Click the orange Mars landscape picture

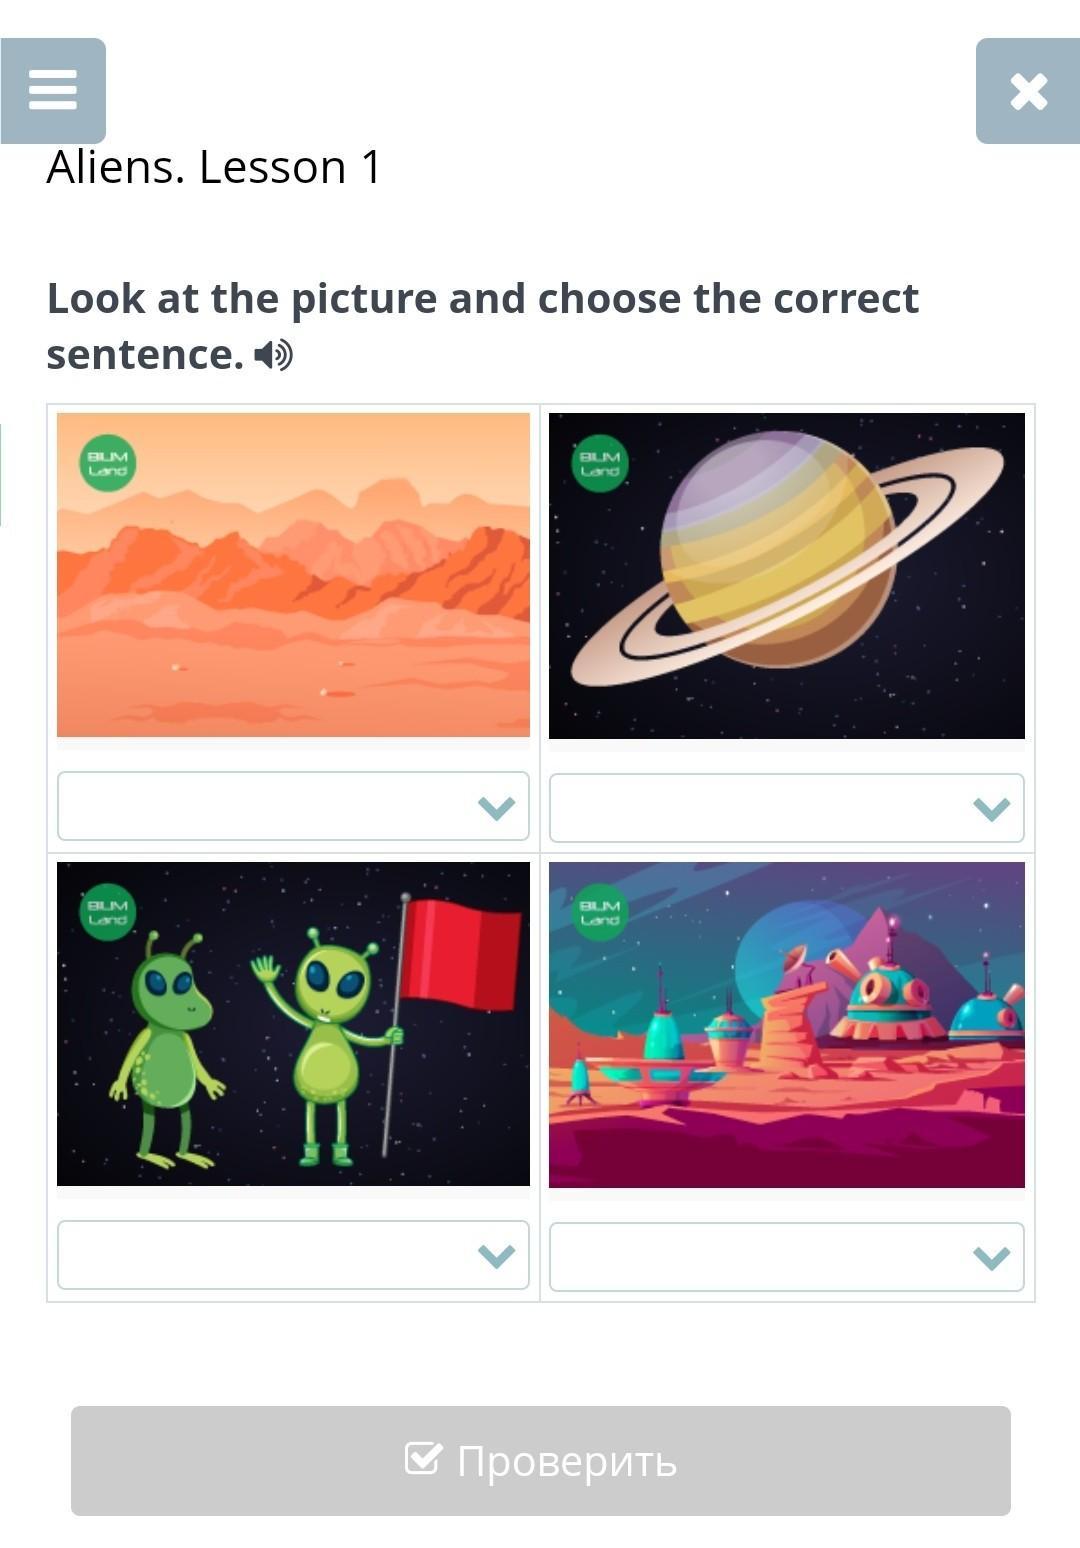[293, 575]
